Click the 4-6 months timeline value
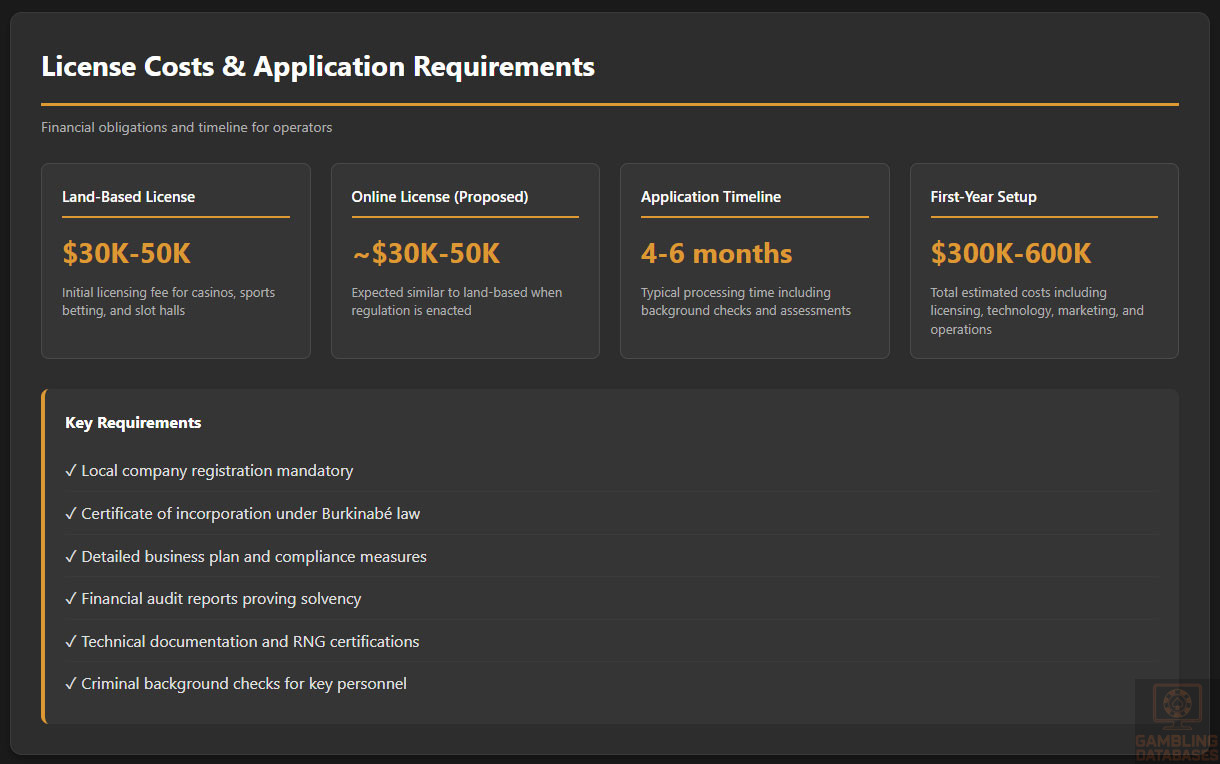Image resolution: width=1220 pixels, height=764 pixels. 716,253
